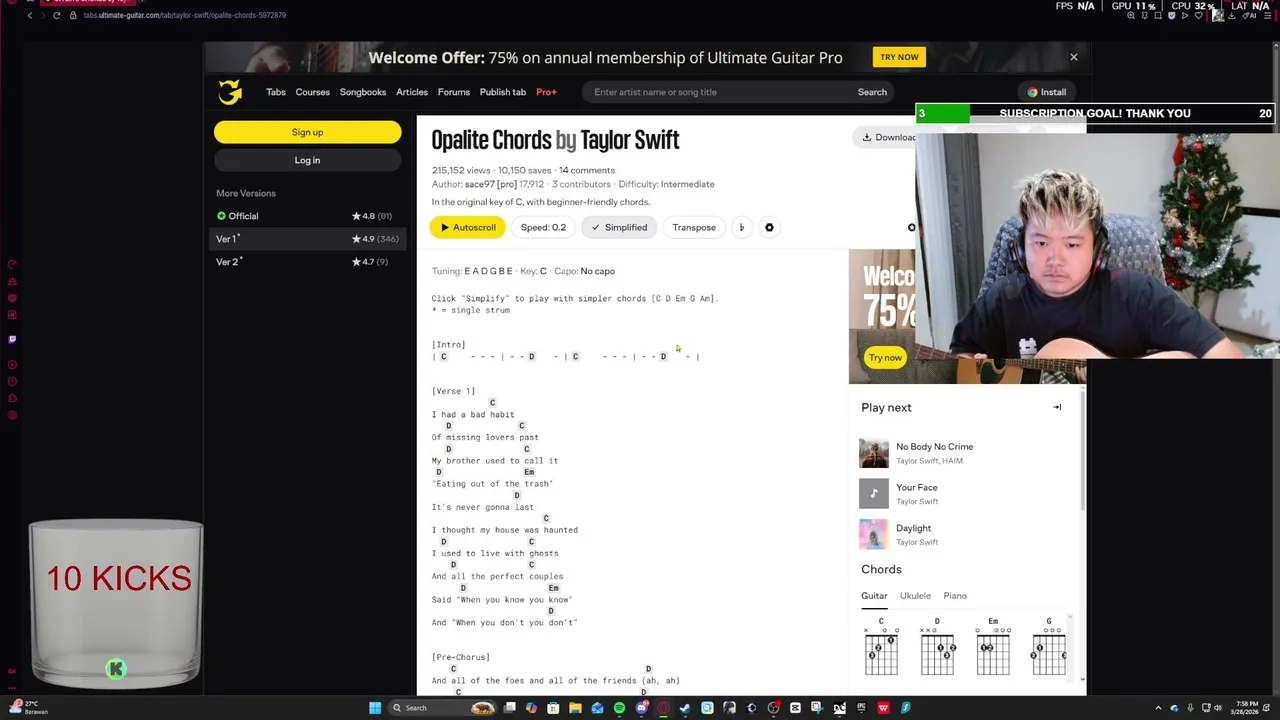Viewport: 1280px width, 720px height.
Task: Switch to the Guitar chords tab
Action: [874, 596]
